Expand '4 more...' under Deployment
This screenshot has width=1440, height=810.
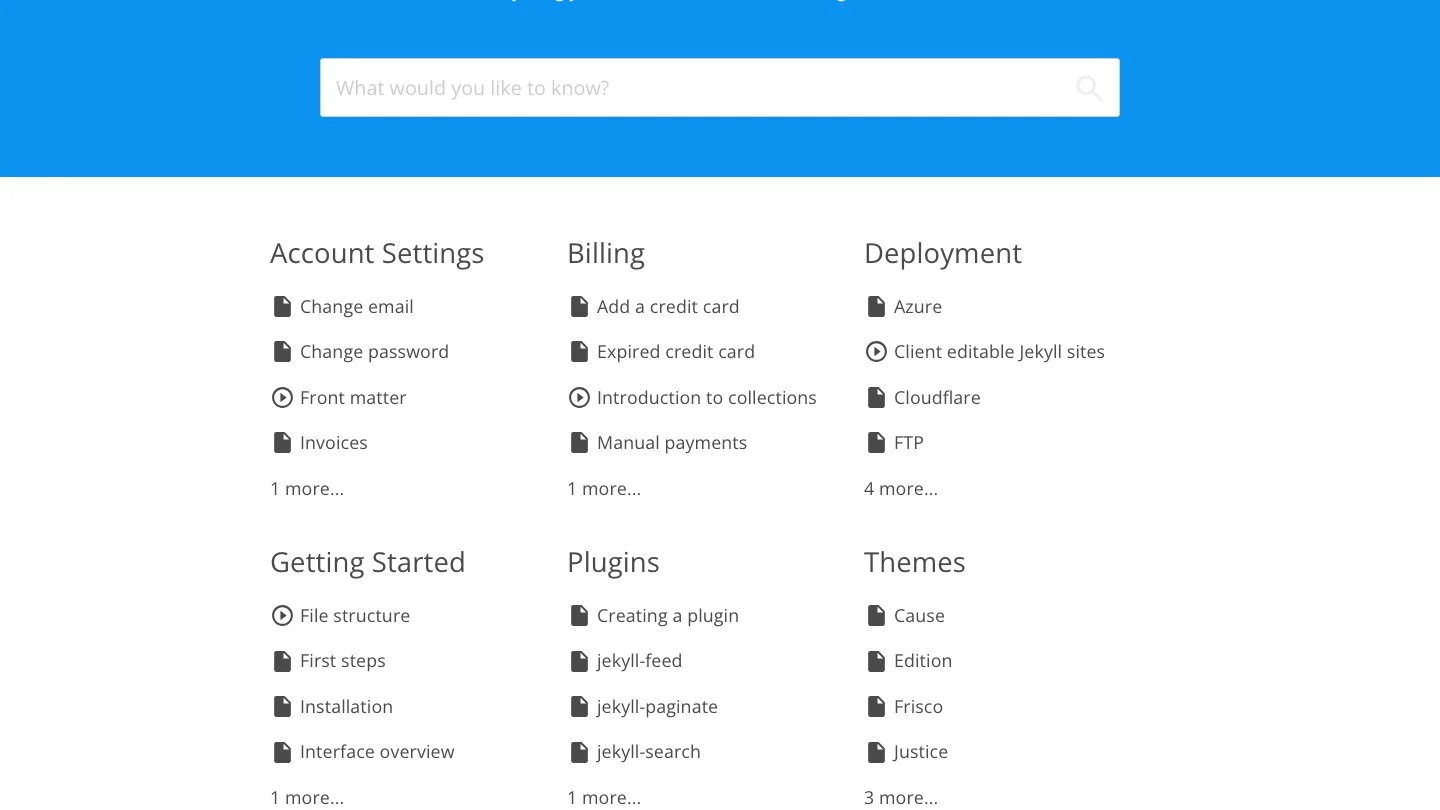point(901,489)
